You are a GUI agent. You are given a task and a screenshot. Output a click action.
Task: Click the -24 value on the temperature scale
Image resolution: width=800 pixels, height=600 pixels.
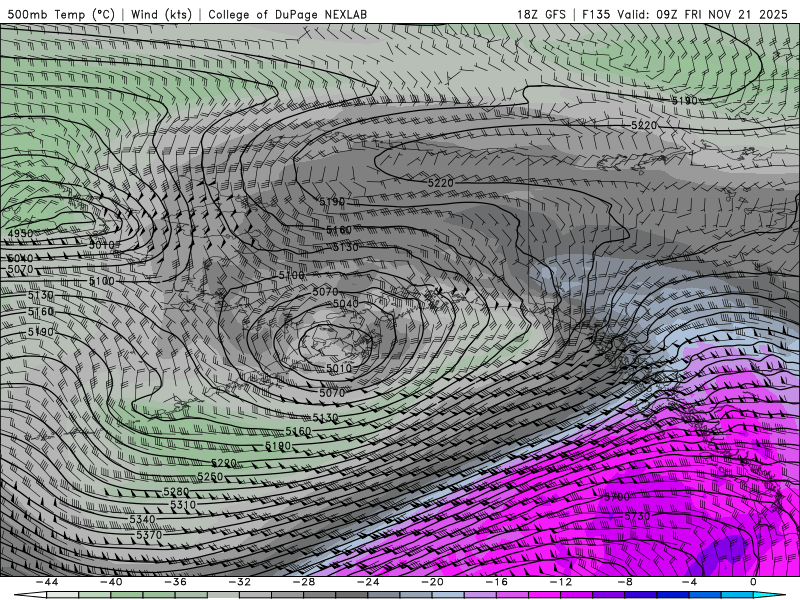click(x=368, y=582)
